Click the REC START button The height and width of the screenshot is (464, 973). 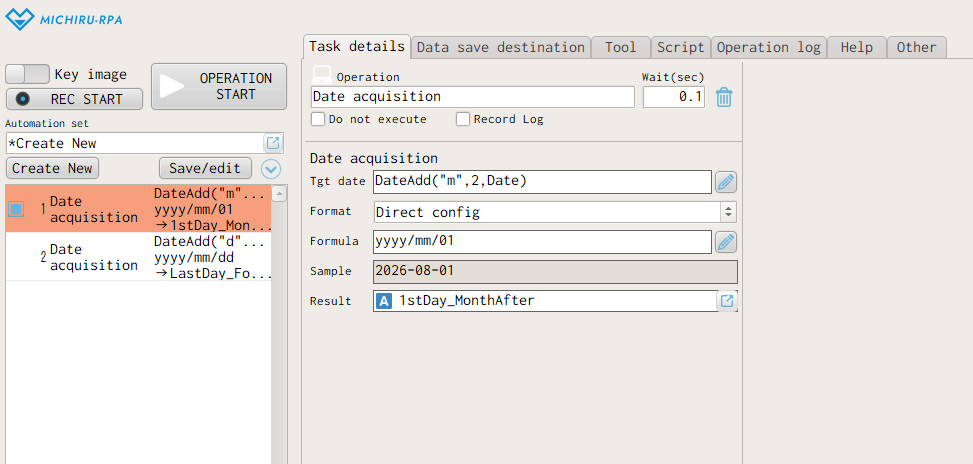[x=74, y=99]
